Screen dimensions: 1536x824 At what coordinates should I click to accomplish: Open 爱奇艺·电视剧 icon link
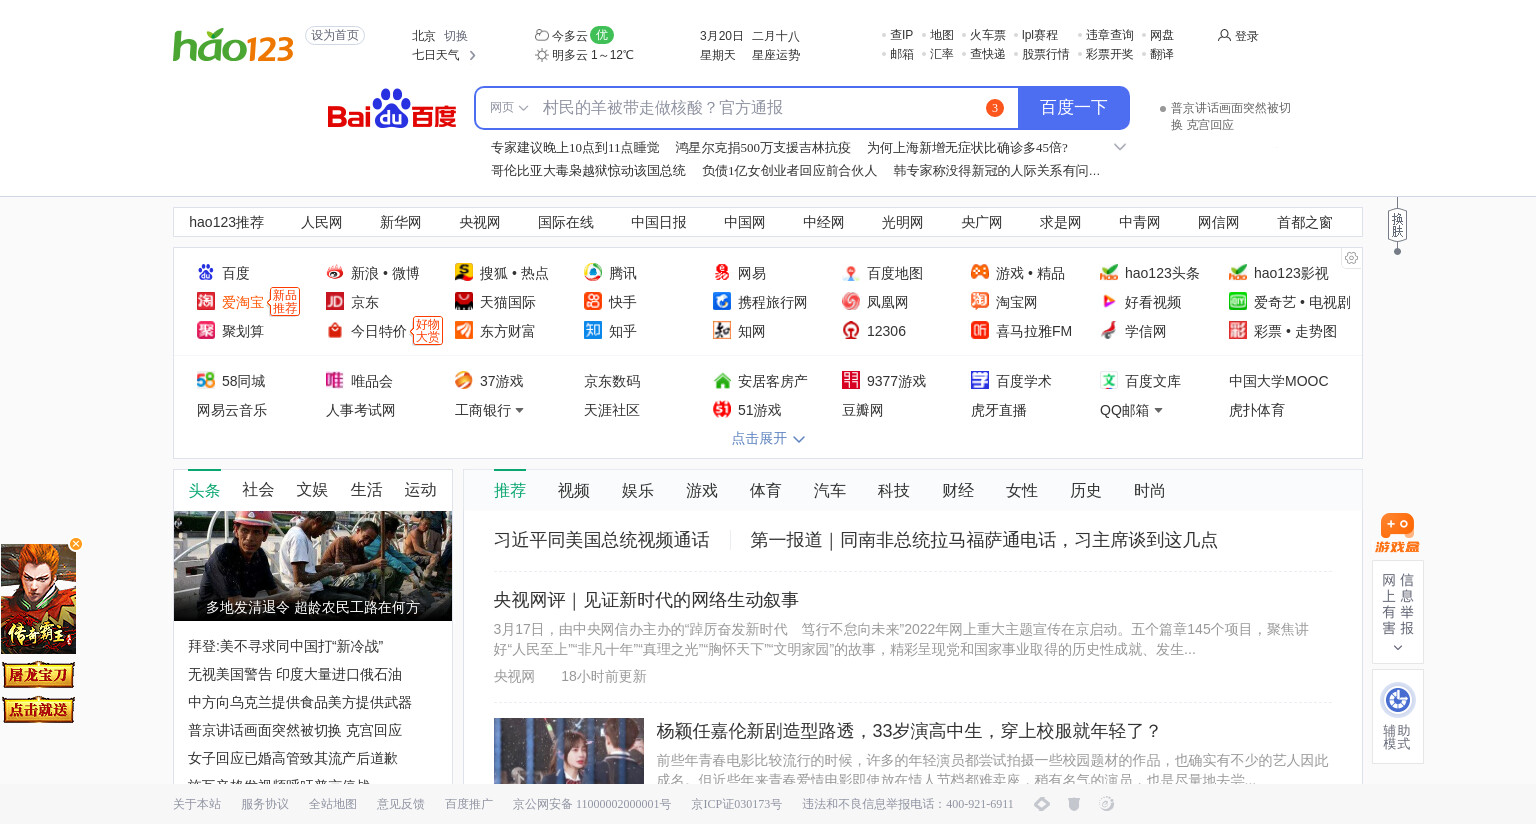(x=1238, y=301)
